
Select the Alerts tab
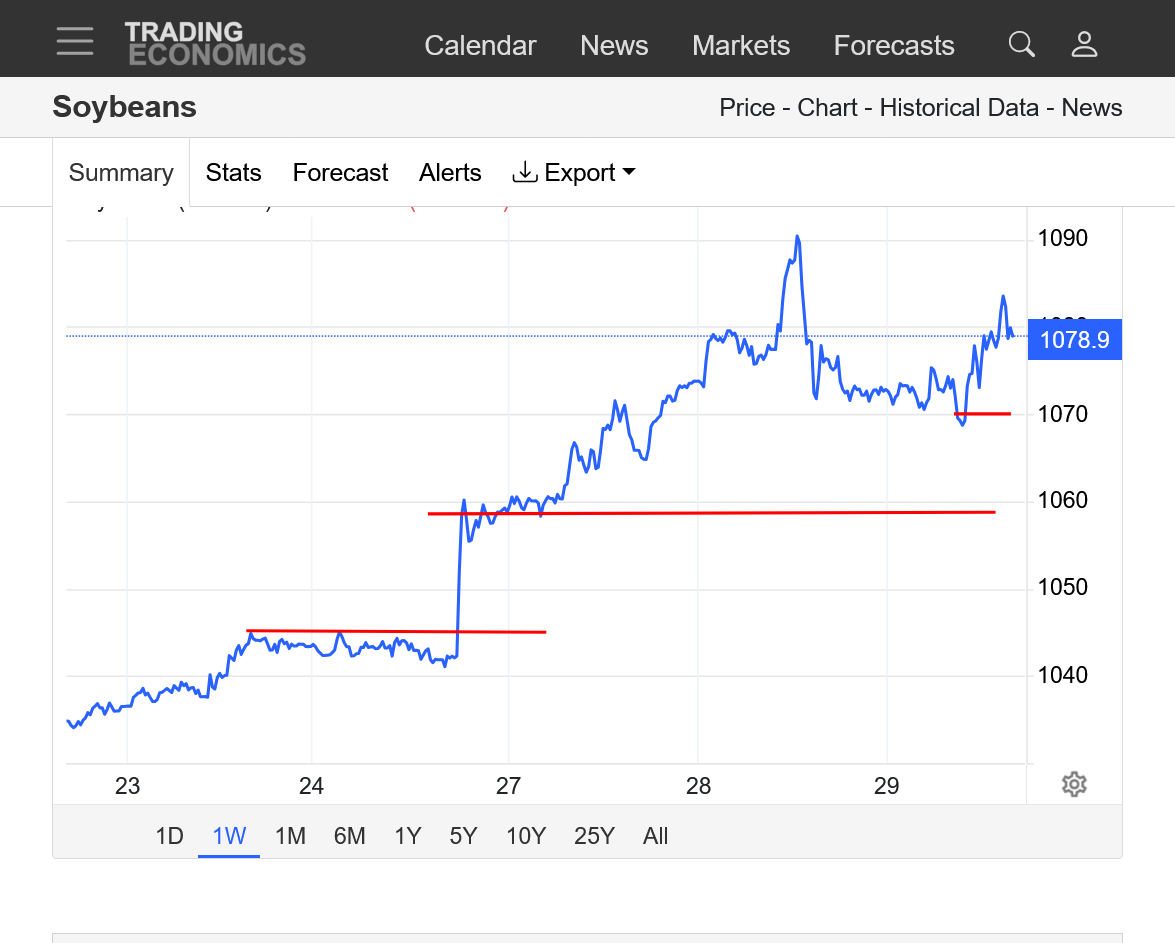click(450, 173)
